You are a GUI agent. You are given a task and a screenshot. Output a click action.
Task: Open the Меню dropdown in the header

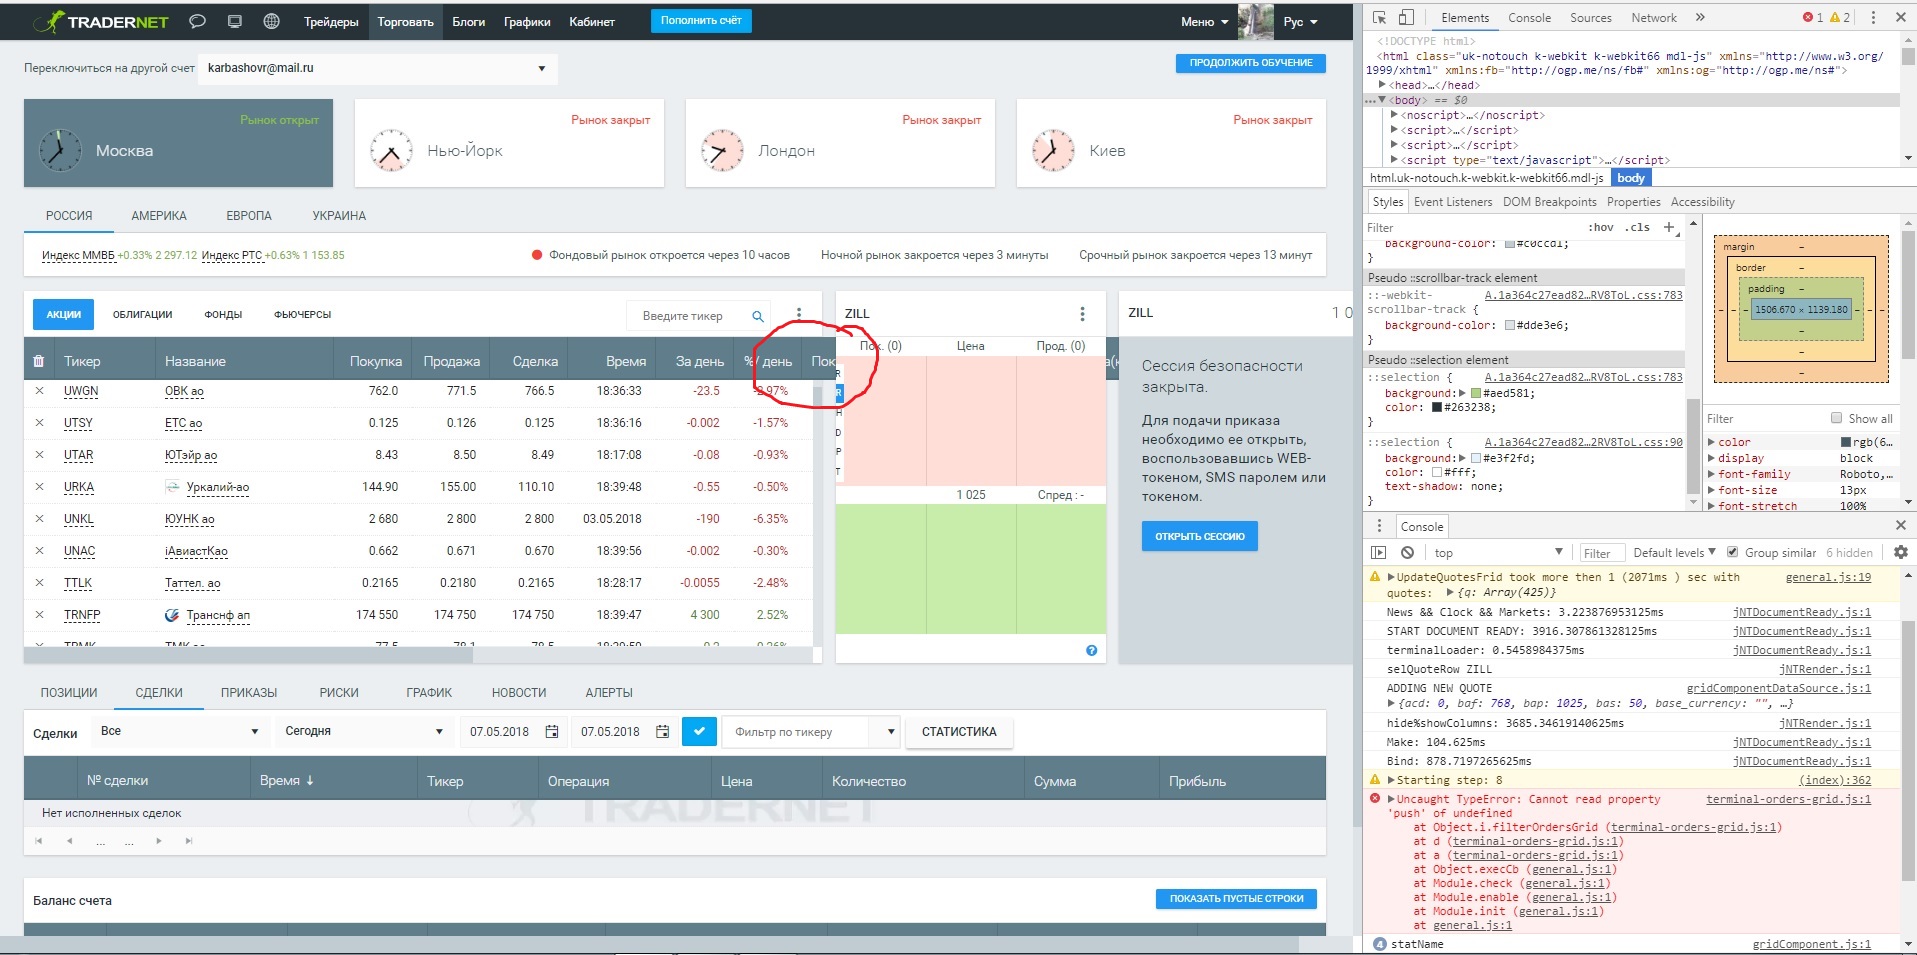tap(1203, 22)
